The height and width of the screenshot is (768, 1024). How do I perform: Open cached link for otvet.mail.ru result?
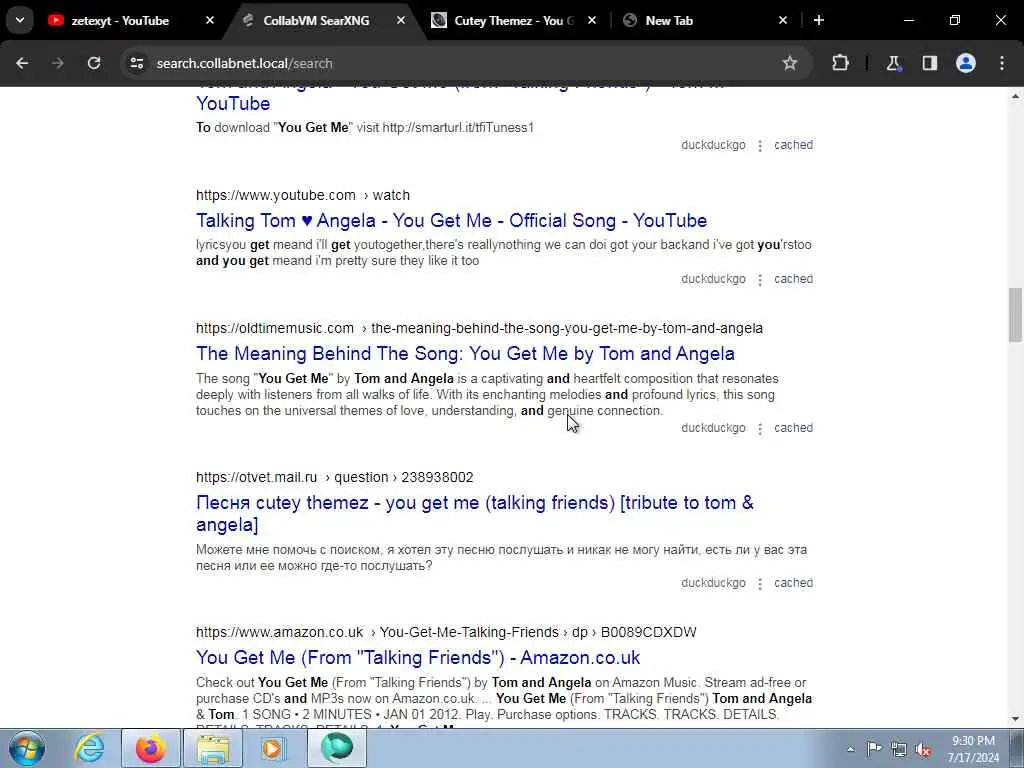tap(793, 583)
